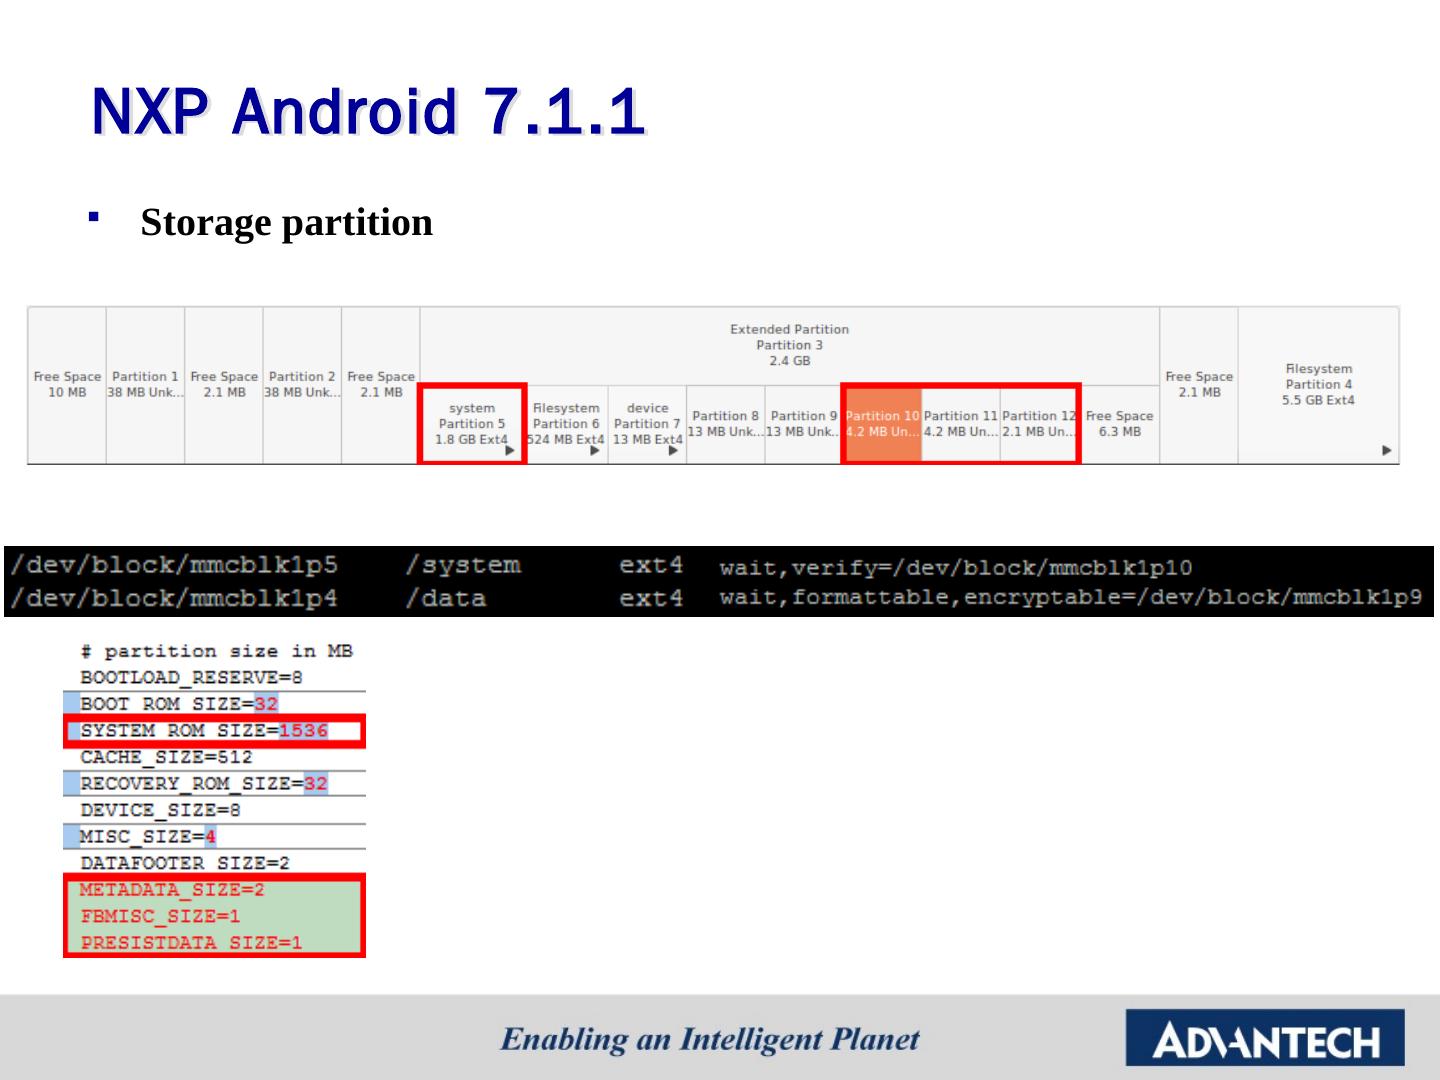Expand the Filesystem Partition 4 arrow
The height and width of the screenshot is (1080, 1440).
coord(1386,451)
